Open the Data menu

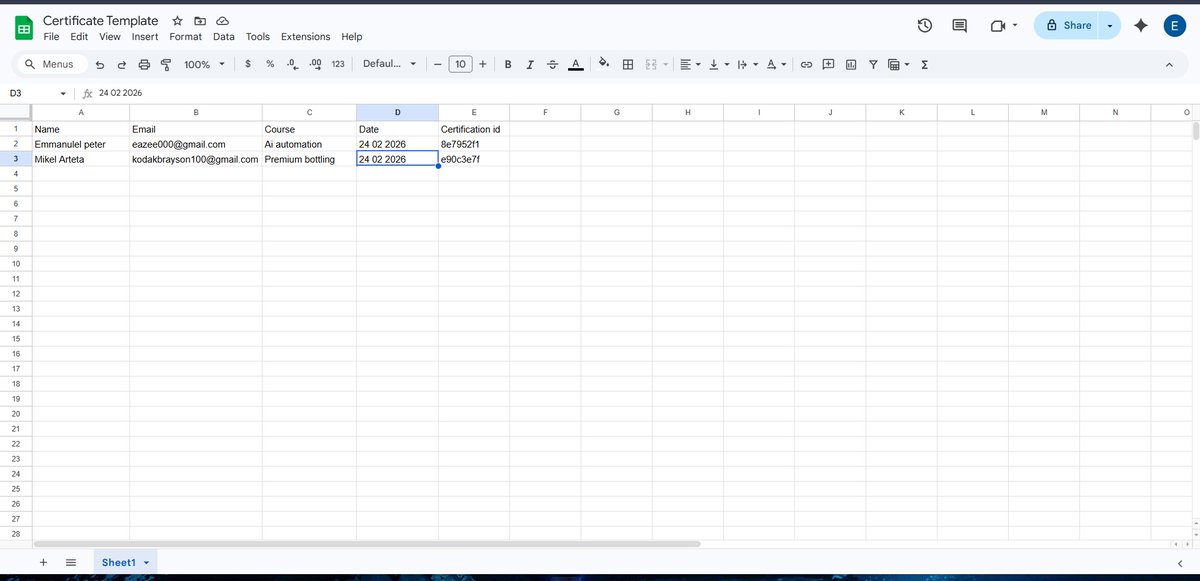point(224,37)
